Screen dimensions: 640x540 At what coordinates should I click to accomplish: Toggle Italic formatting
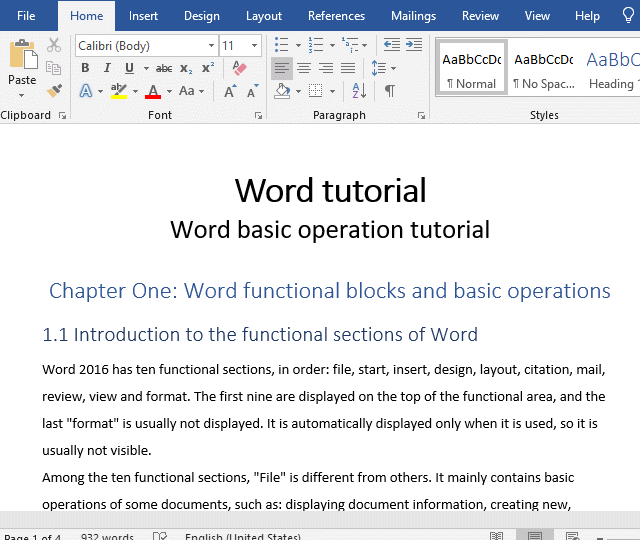tap(107, 68)
